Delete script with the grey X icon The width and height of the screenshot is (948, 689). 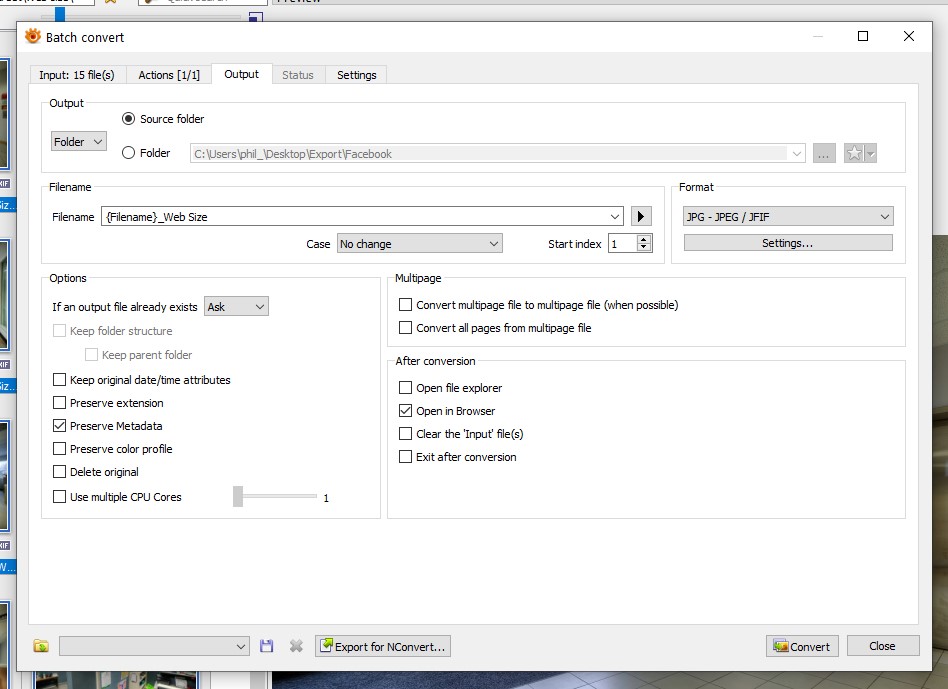[296, 646]
